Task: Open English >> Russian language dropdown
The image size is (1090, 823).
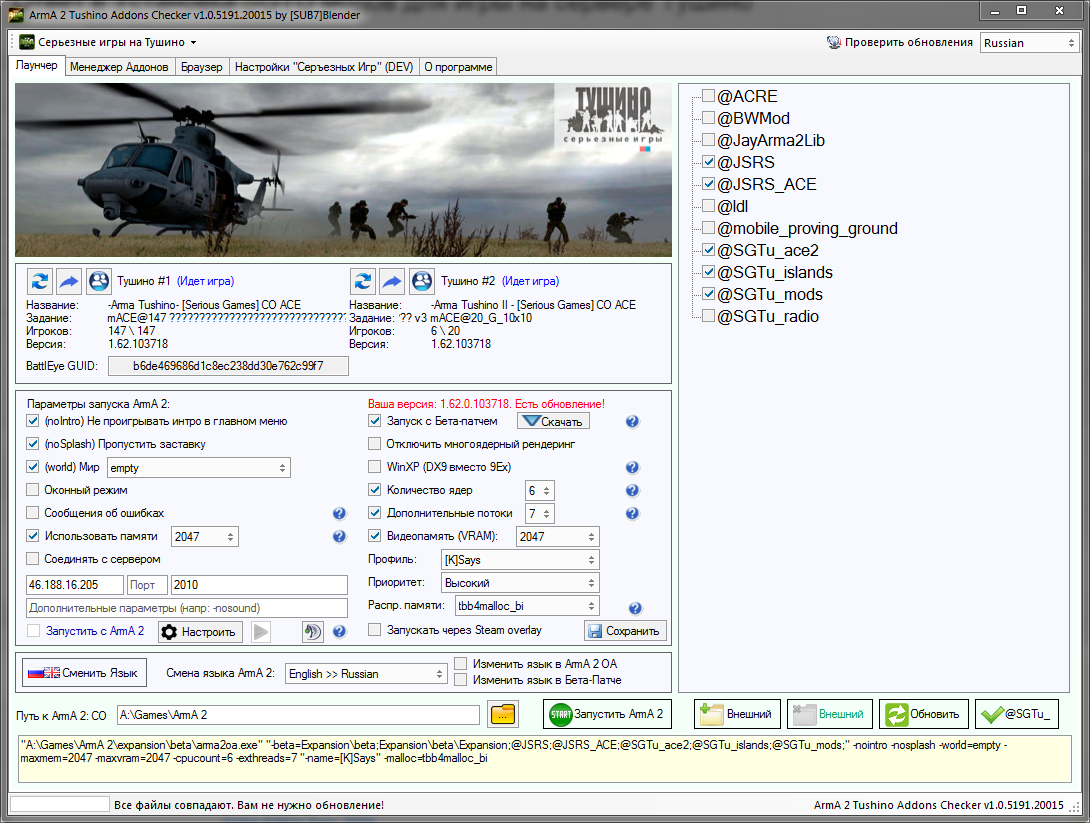Action: (366, 674)
